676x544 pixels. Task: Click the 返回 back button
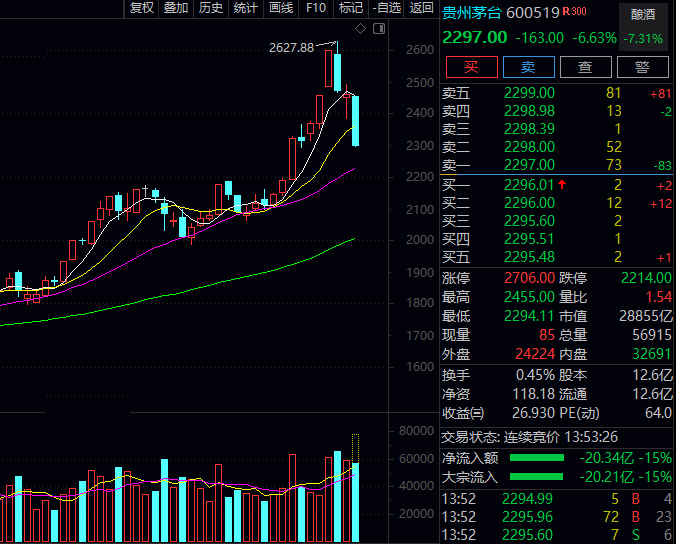pos(421,8)
